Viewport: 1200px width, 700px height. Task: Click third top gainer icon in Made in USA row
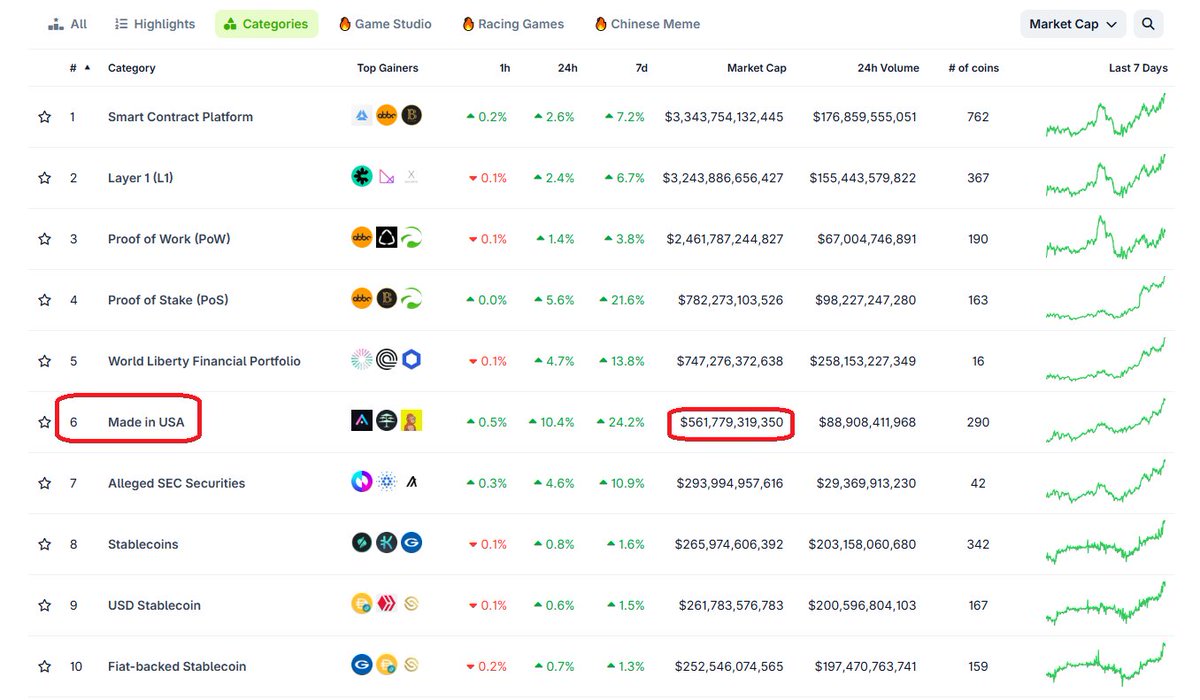coord(411,421)
